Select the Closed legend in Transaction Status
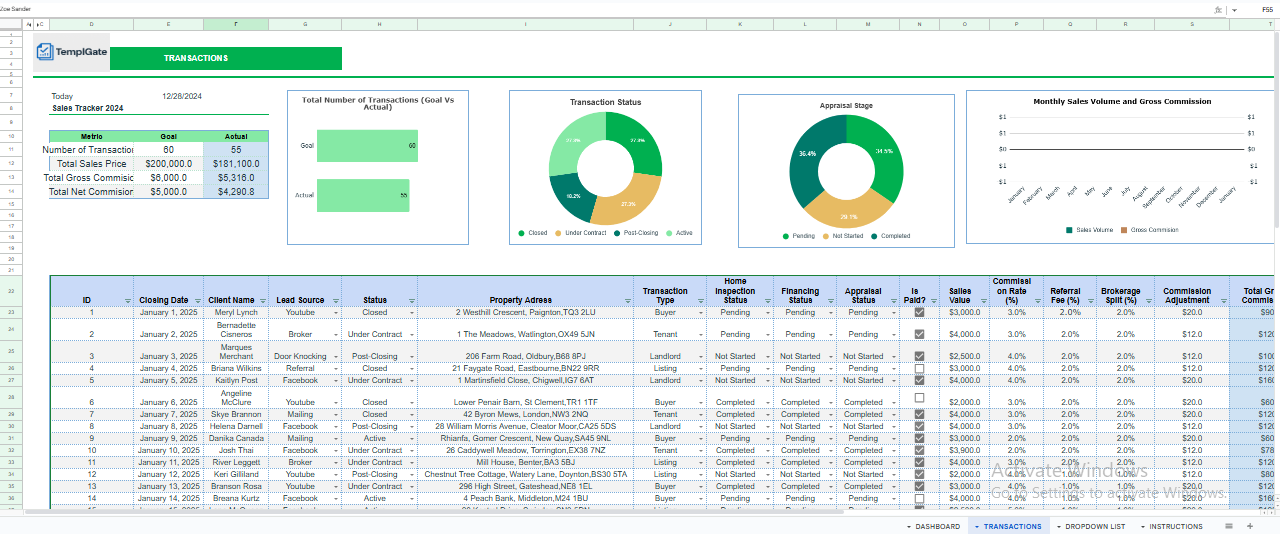This screenshot has height=534, width=1280. pyautogui.click(x=533, y=233)
